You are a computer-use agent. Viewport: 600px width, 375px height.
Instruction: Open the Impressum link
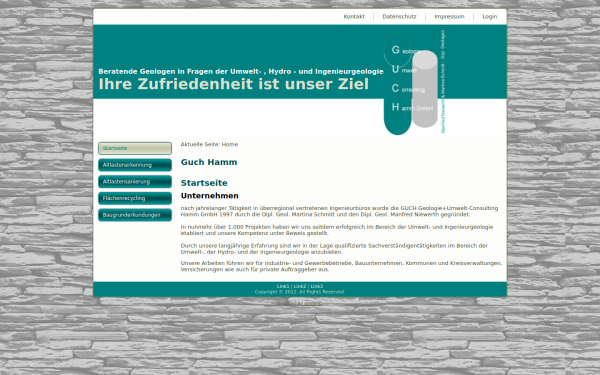[x=449, y=16]
